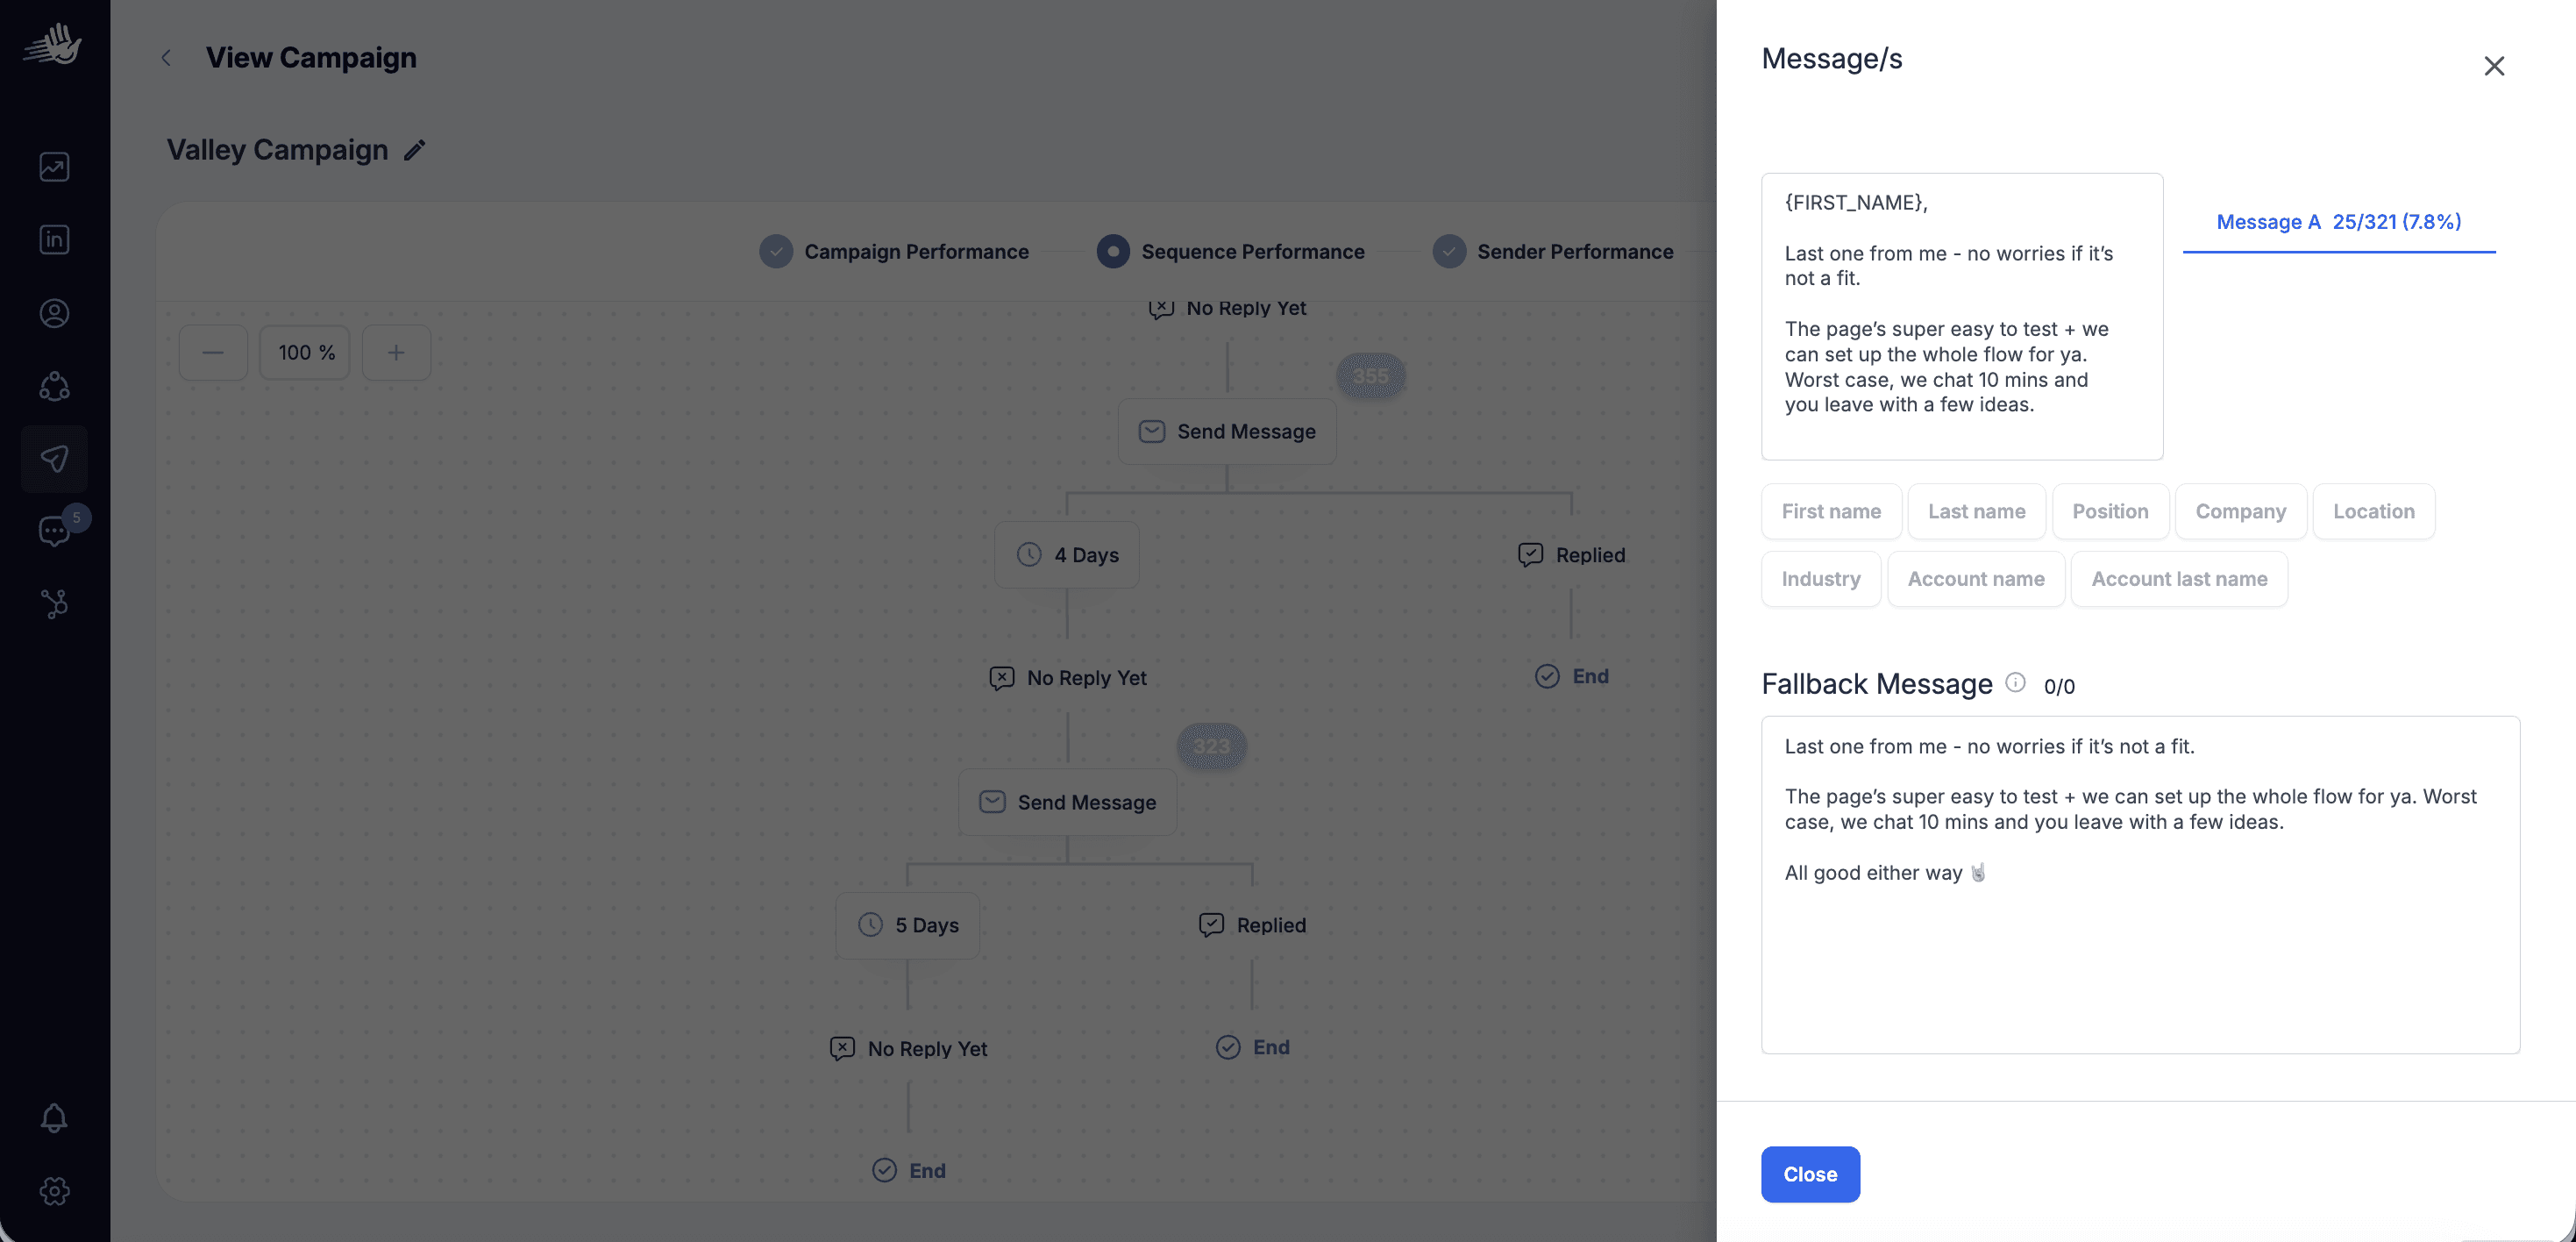
Task: Click inside the Fallback Message text area
Action: point(2139,960)
